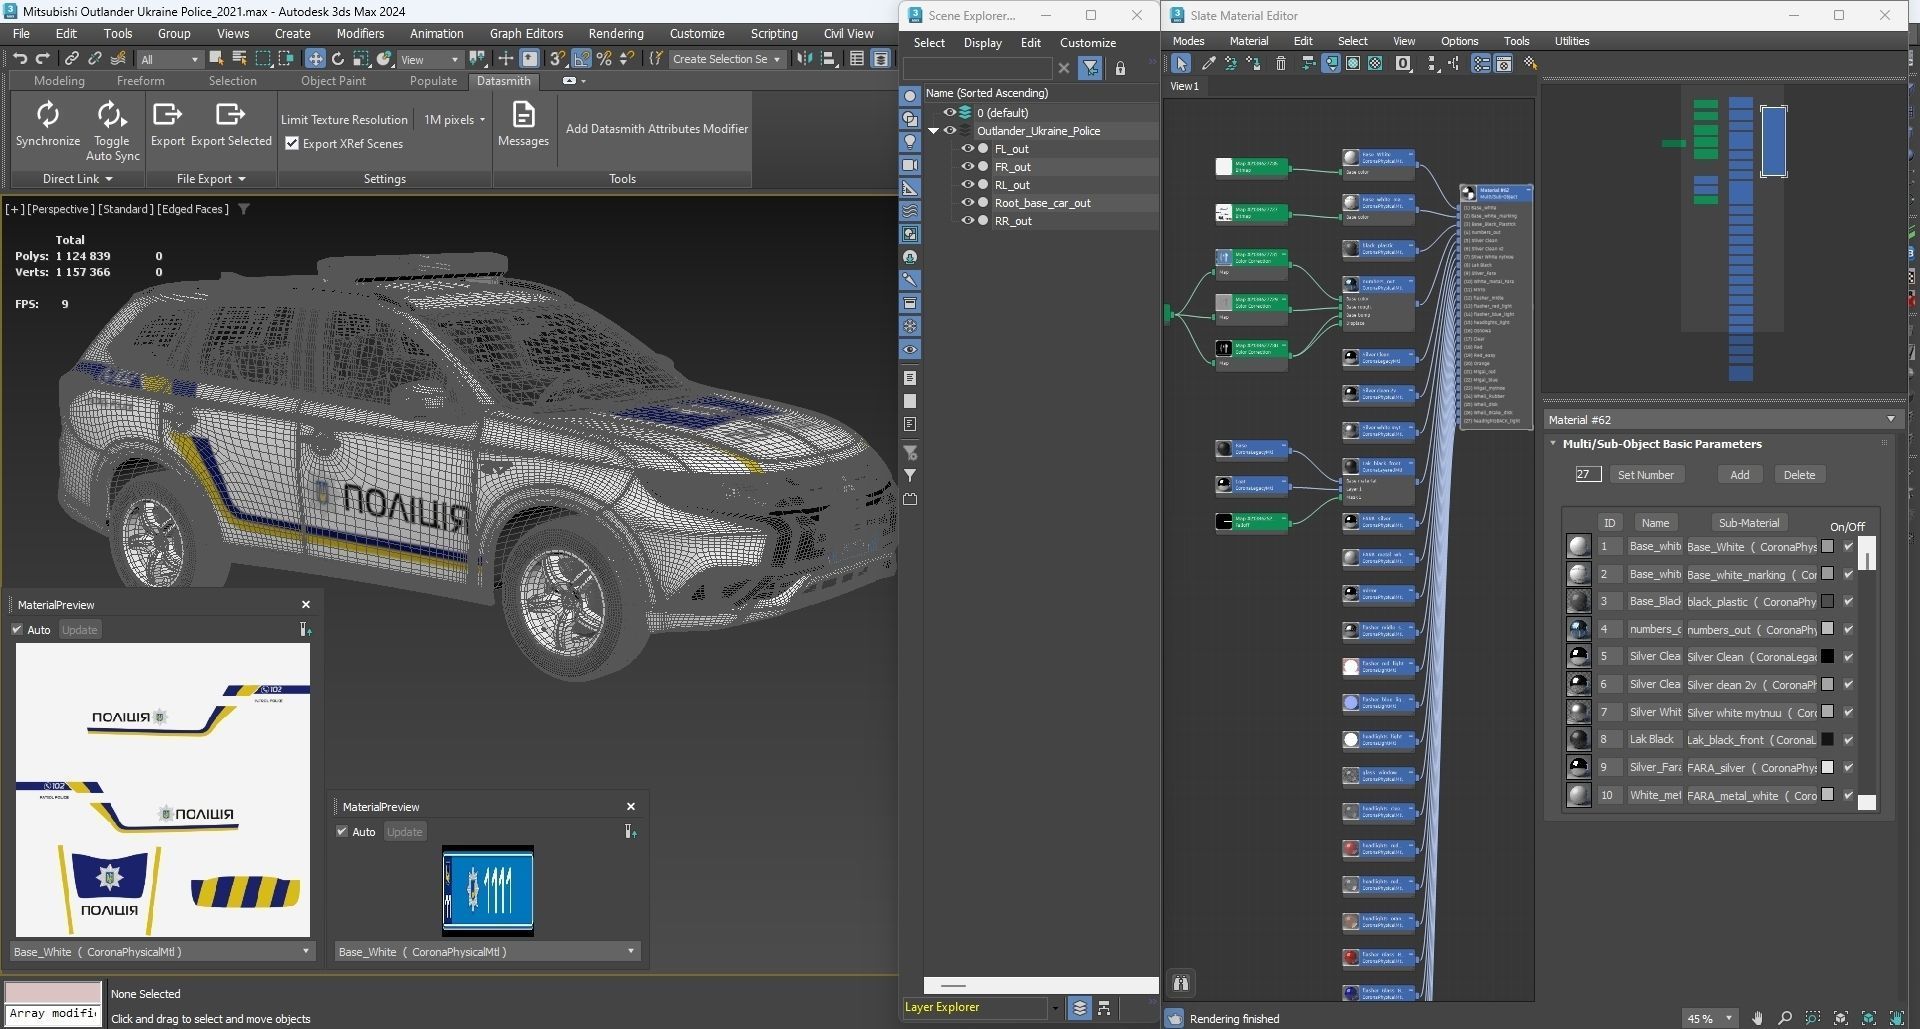Disable sub-material 5 Silver Clean On/Off checkbox
Image resolution: width=1920 pixels, height=1029 pixels.
pyautogui.click(x=1848, y=657)
